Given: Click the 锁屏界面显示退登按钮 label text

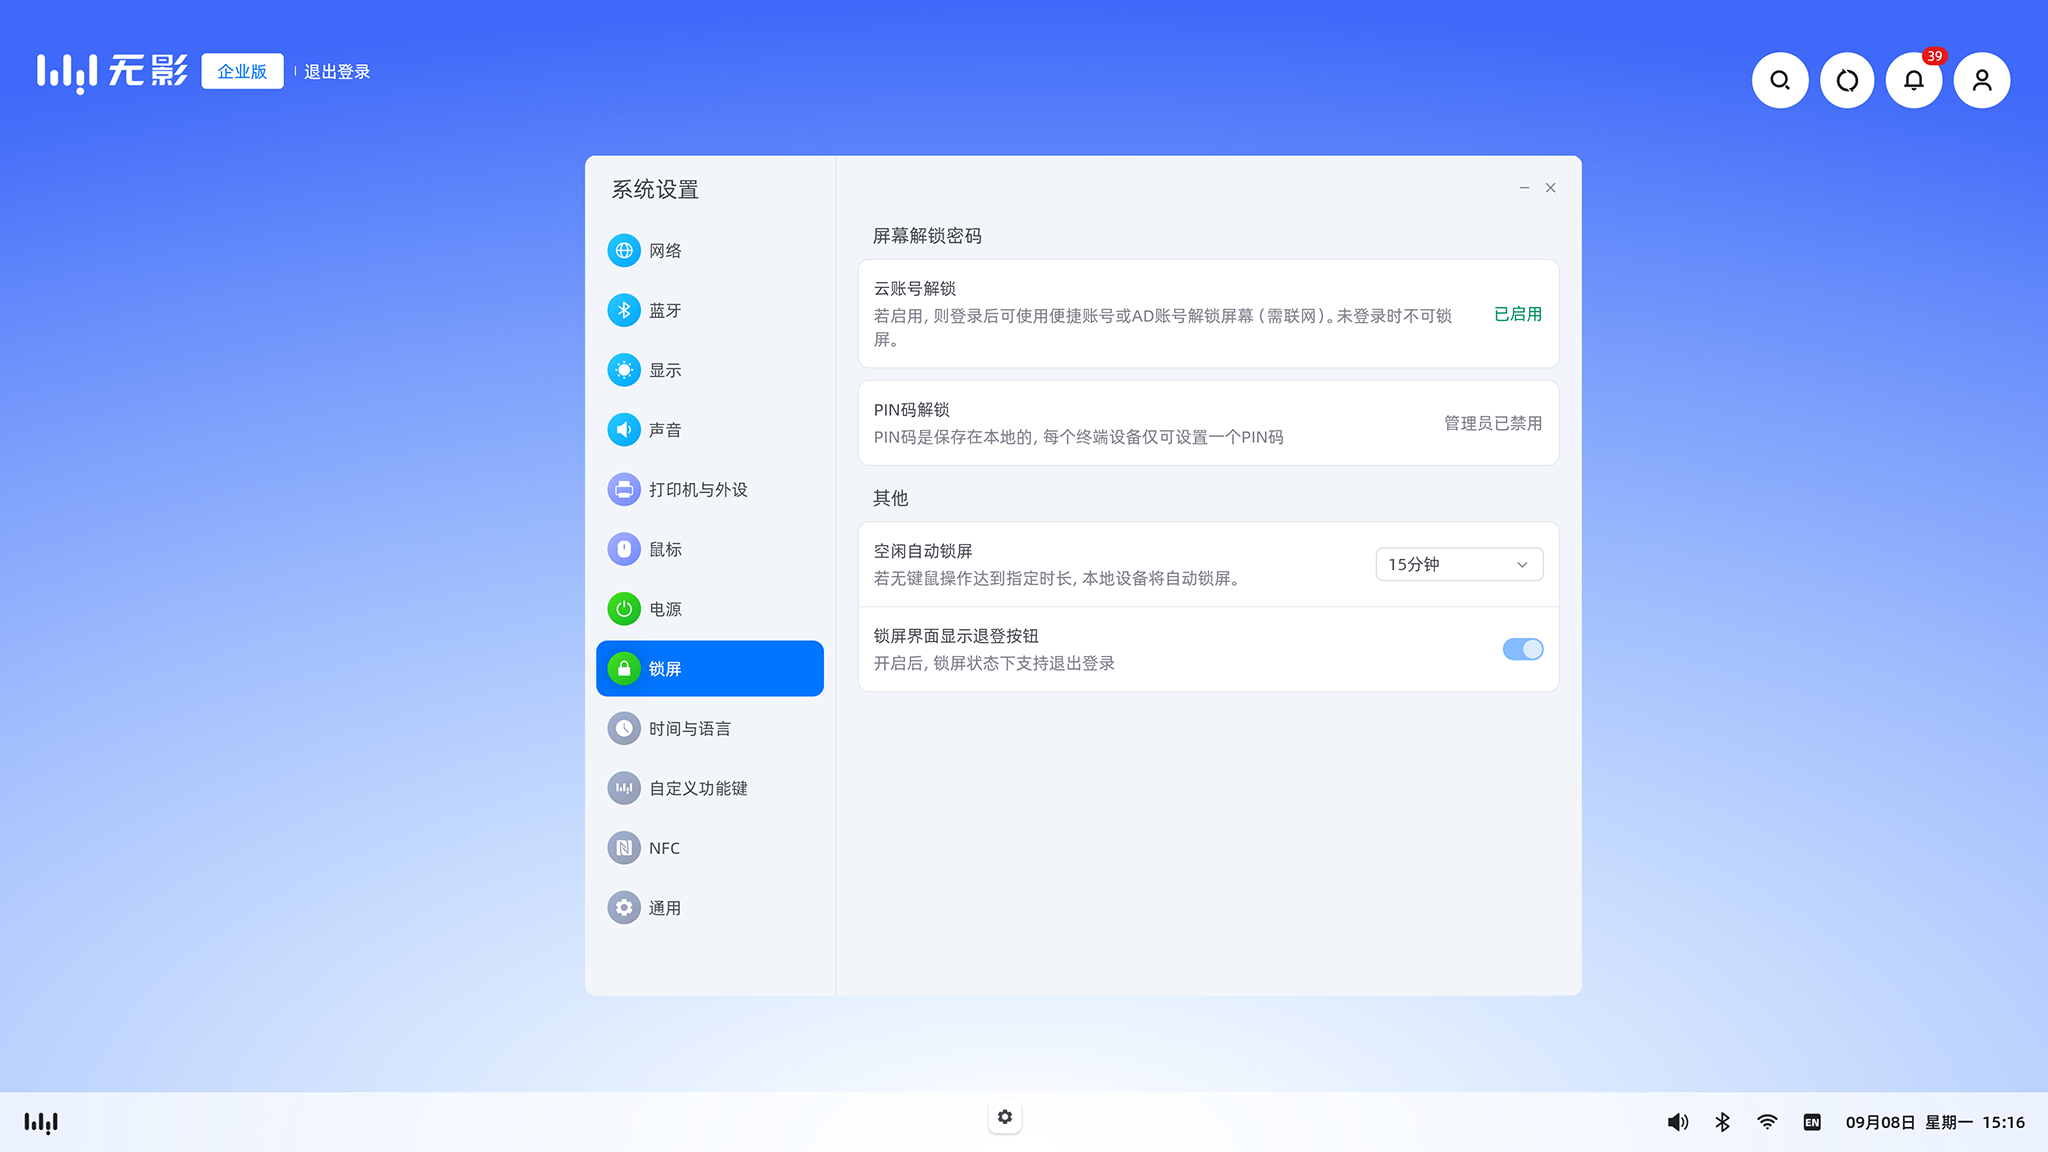Looking at the screenshot, I should 956,636.
